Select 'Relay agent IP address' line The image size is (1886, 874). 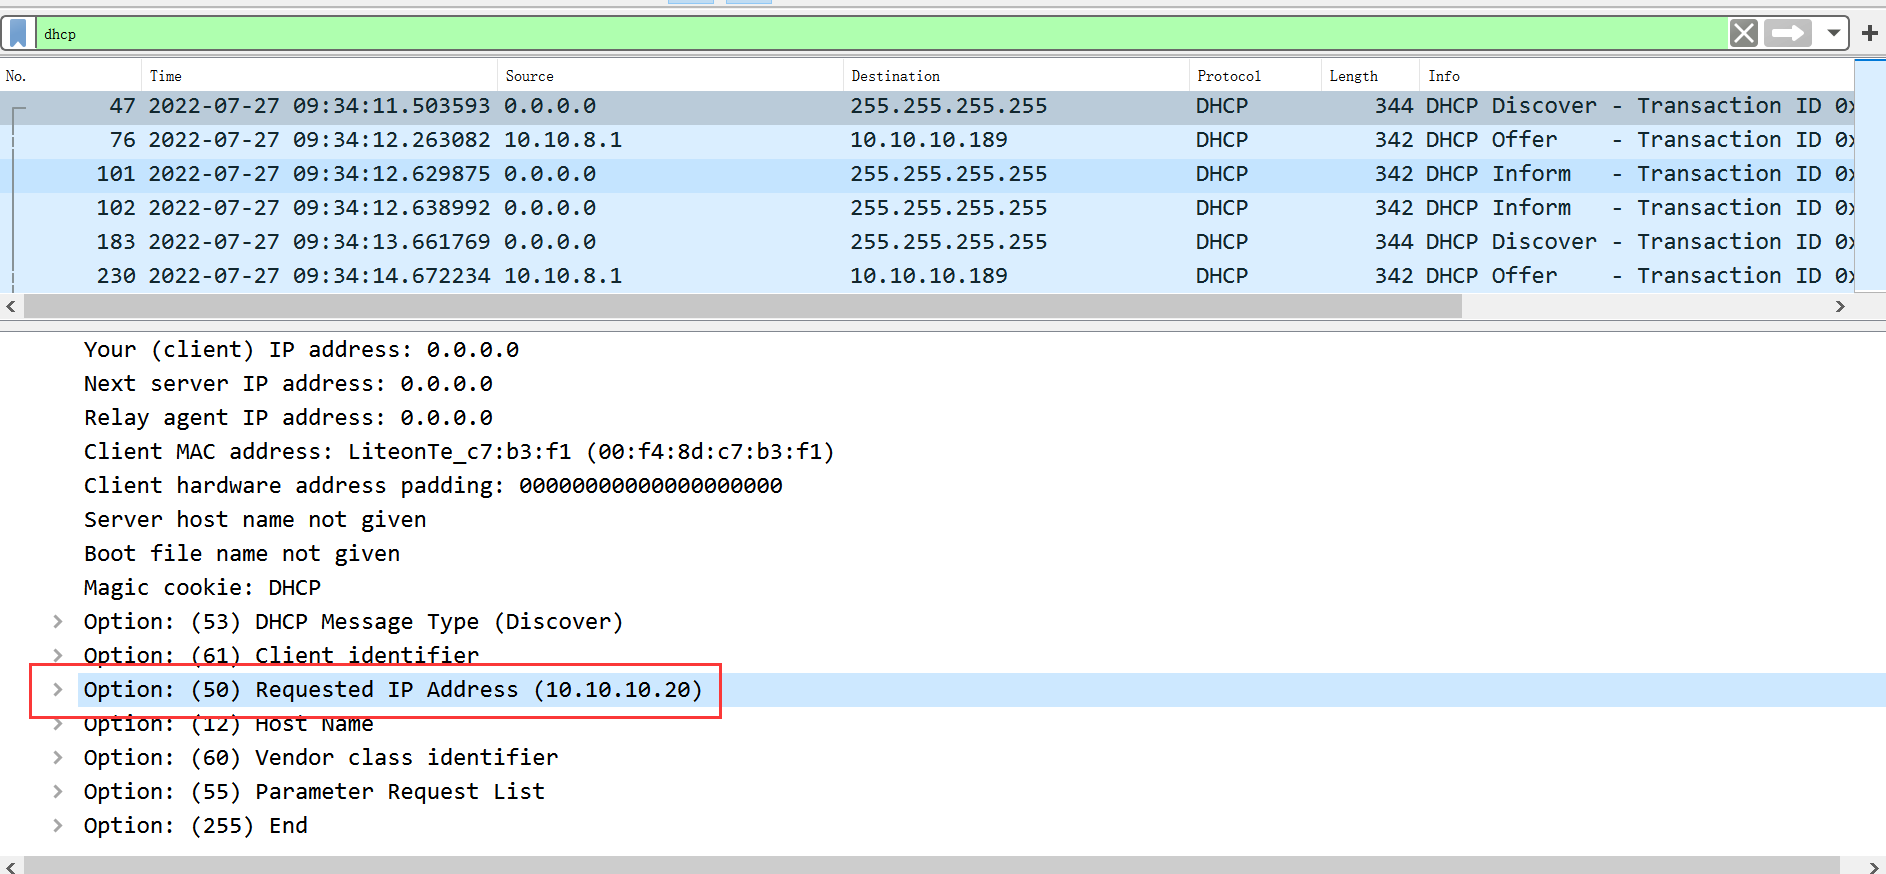pyautogui.click(x=288, y=418)
